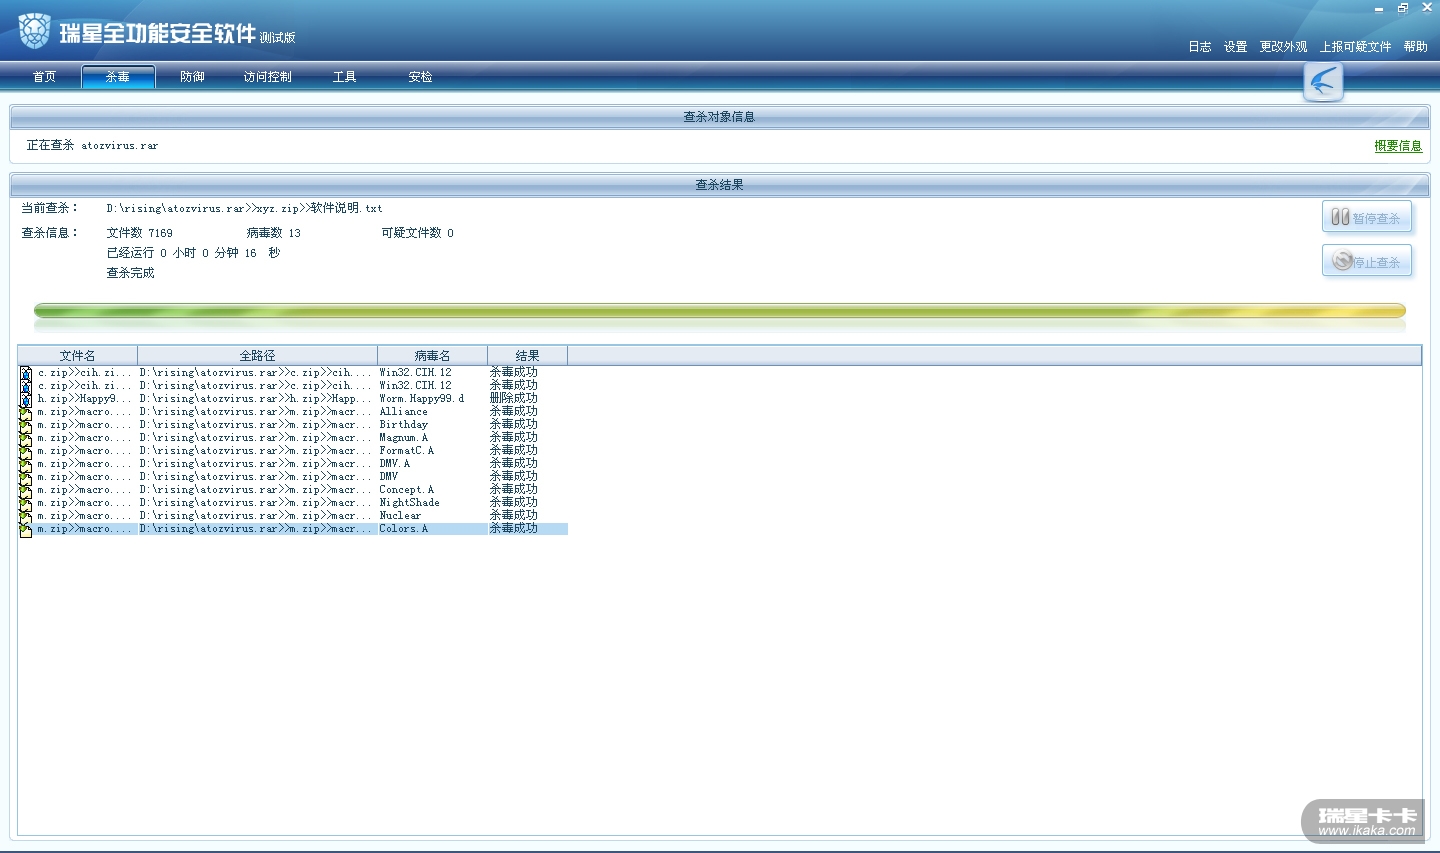Select the file icon in the Concept.A row
The image size is (1440, 853).
[25, 490]
